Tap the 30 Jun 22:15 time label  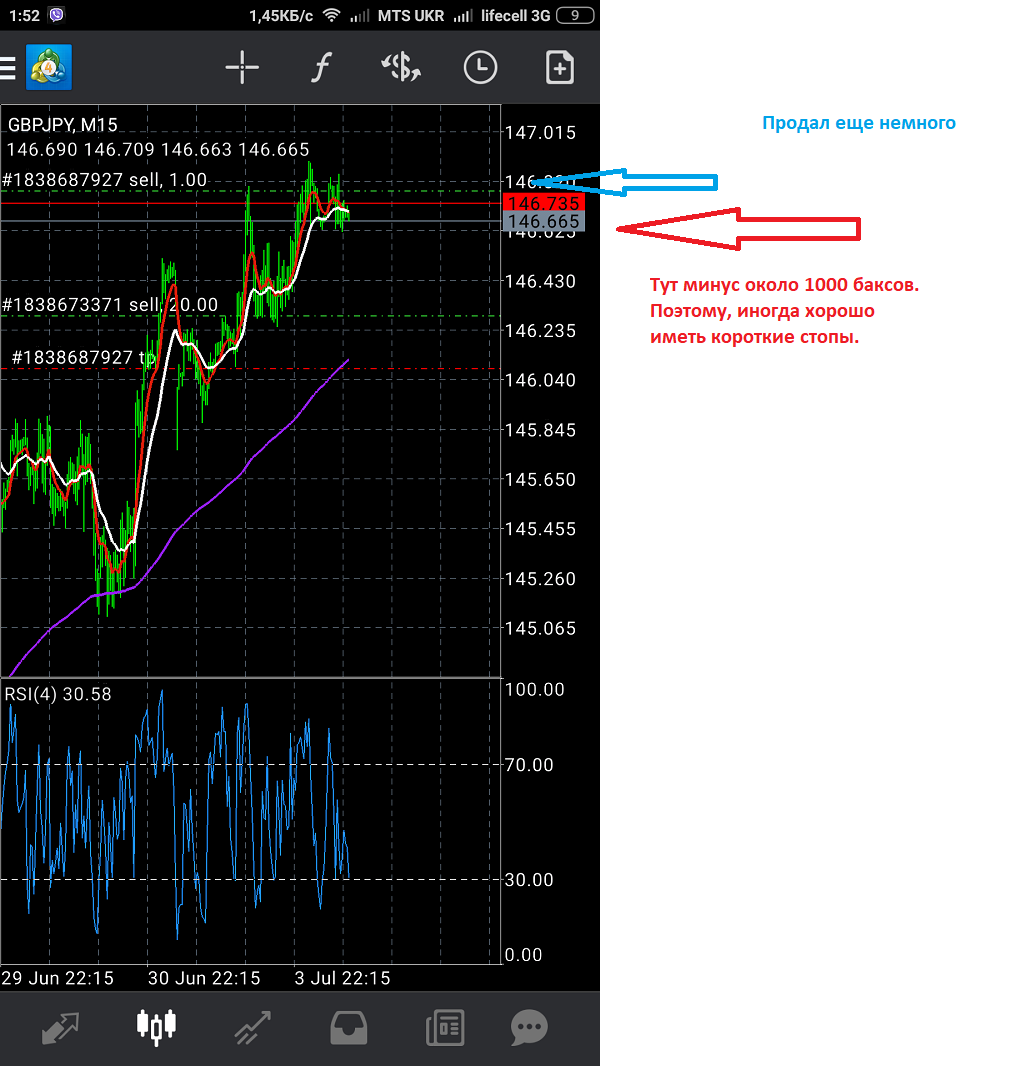(x=204, y=978)
